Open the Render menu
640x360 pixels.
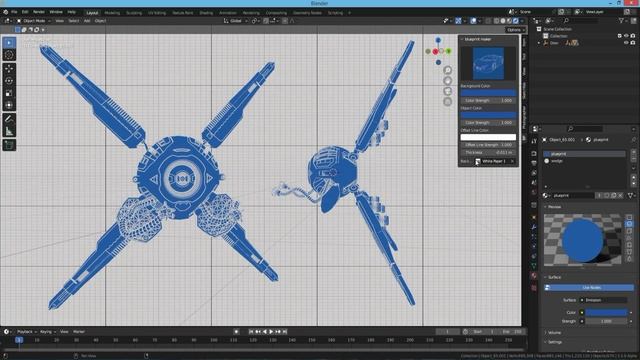click(x=39, y=12)
